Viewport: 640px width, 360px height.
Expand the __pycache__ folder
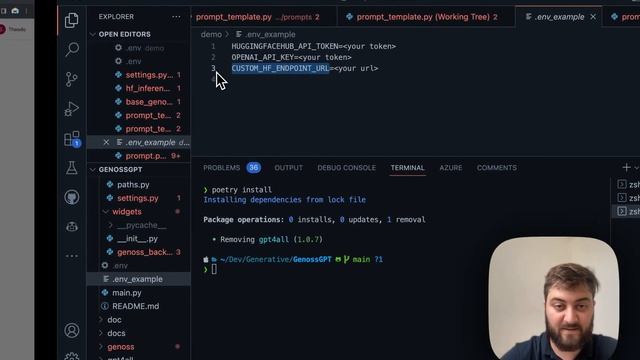110,225
